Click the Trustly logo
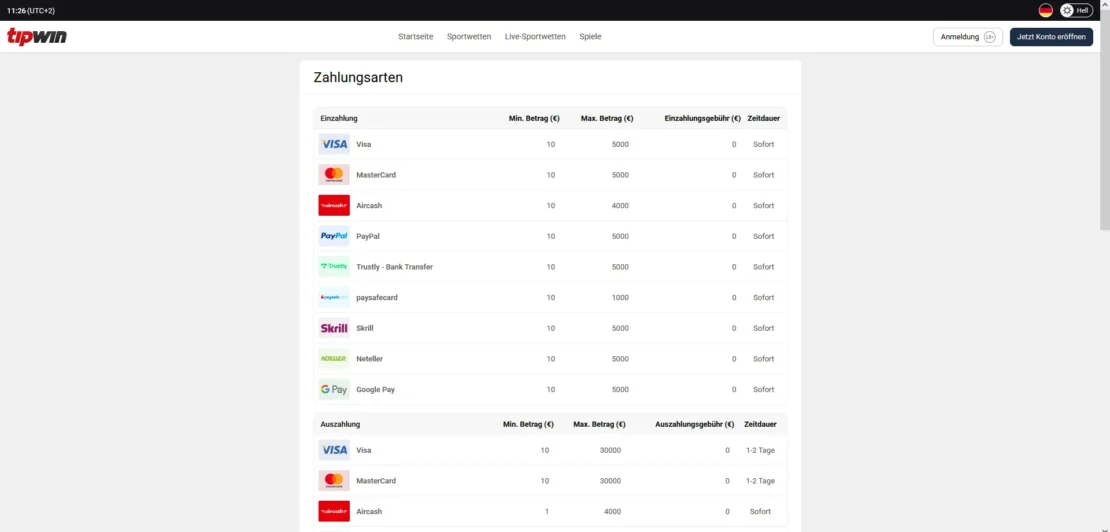Image resolution: width=1110 pixels, height=532 pixels. (x=334, y=267)
